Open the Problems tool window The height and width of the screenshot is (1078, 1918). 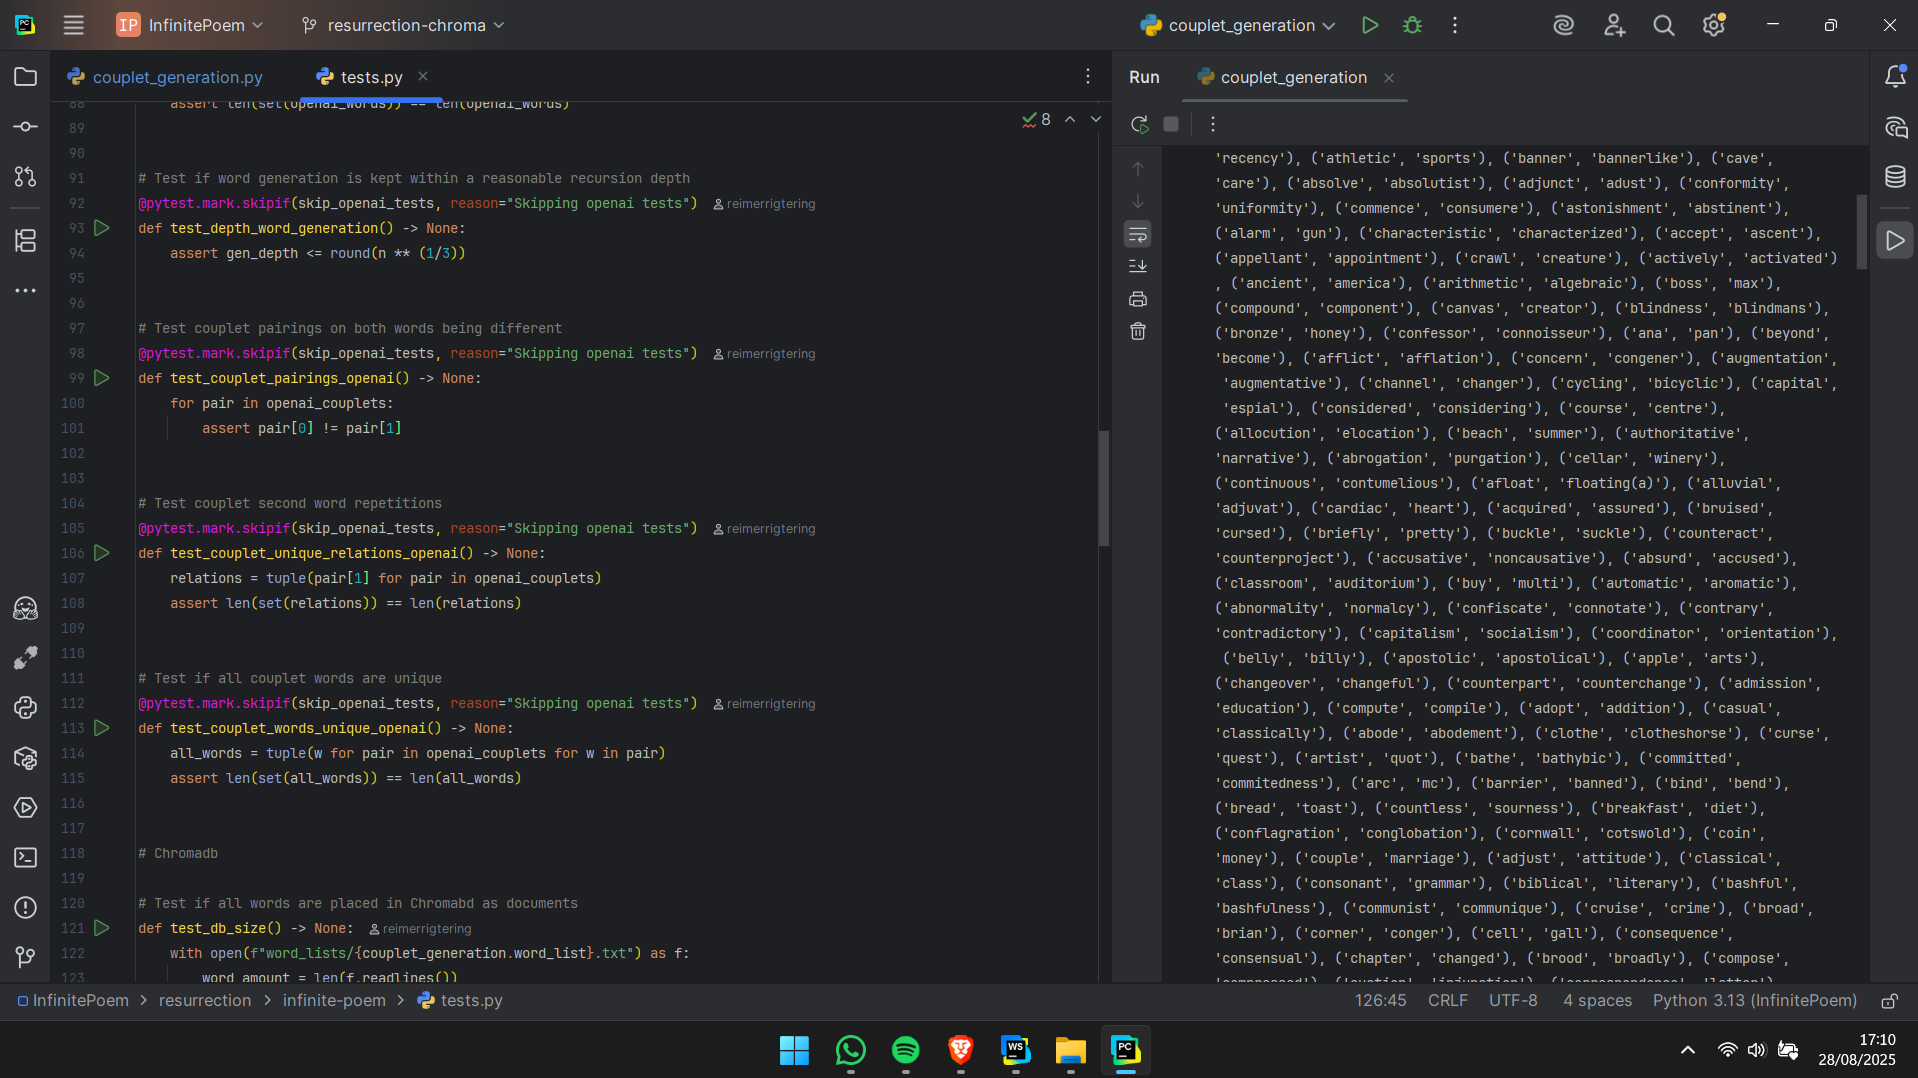click(x=26, y=908)
